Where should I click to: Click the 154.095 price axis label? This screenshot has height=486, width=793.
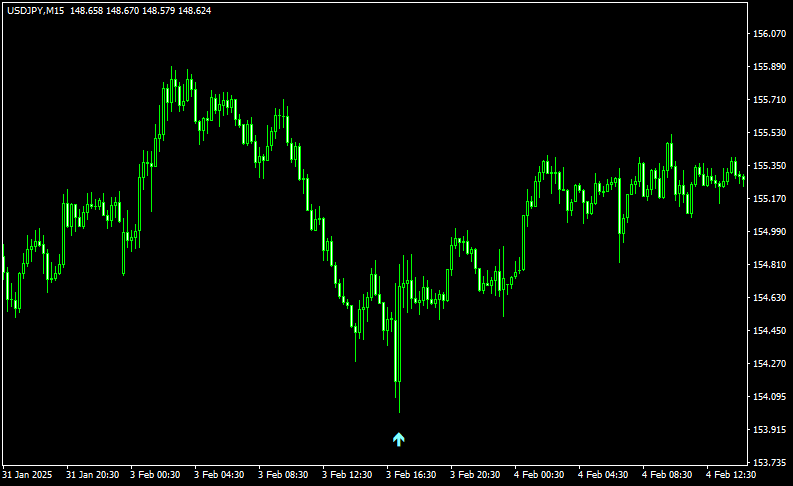coord(768,397)
